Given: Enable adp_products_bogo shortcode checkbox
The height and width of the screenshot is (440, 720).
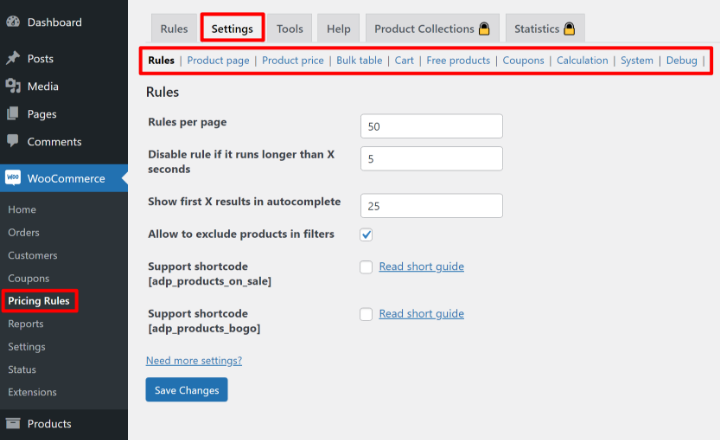Looking at the screenshot, I should pyautogui.click(x=366, y=314).
